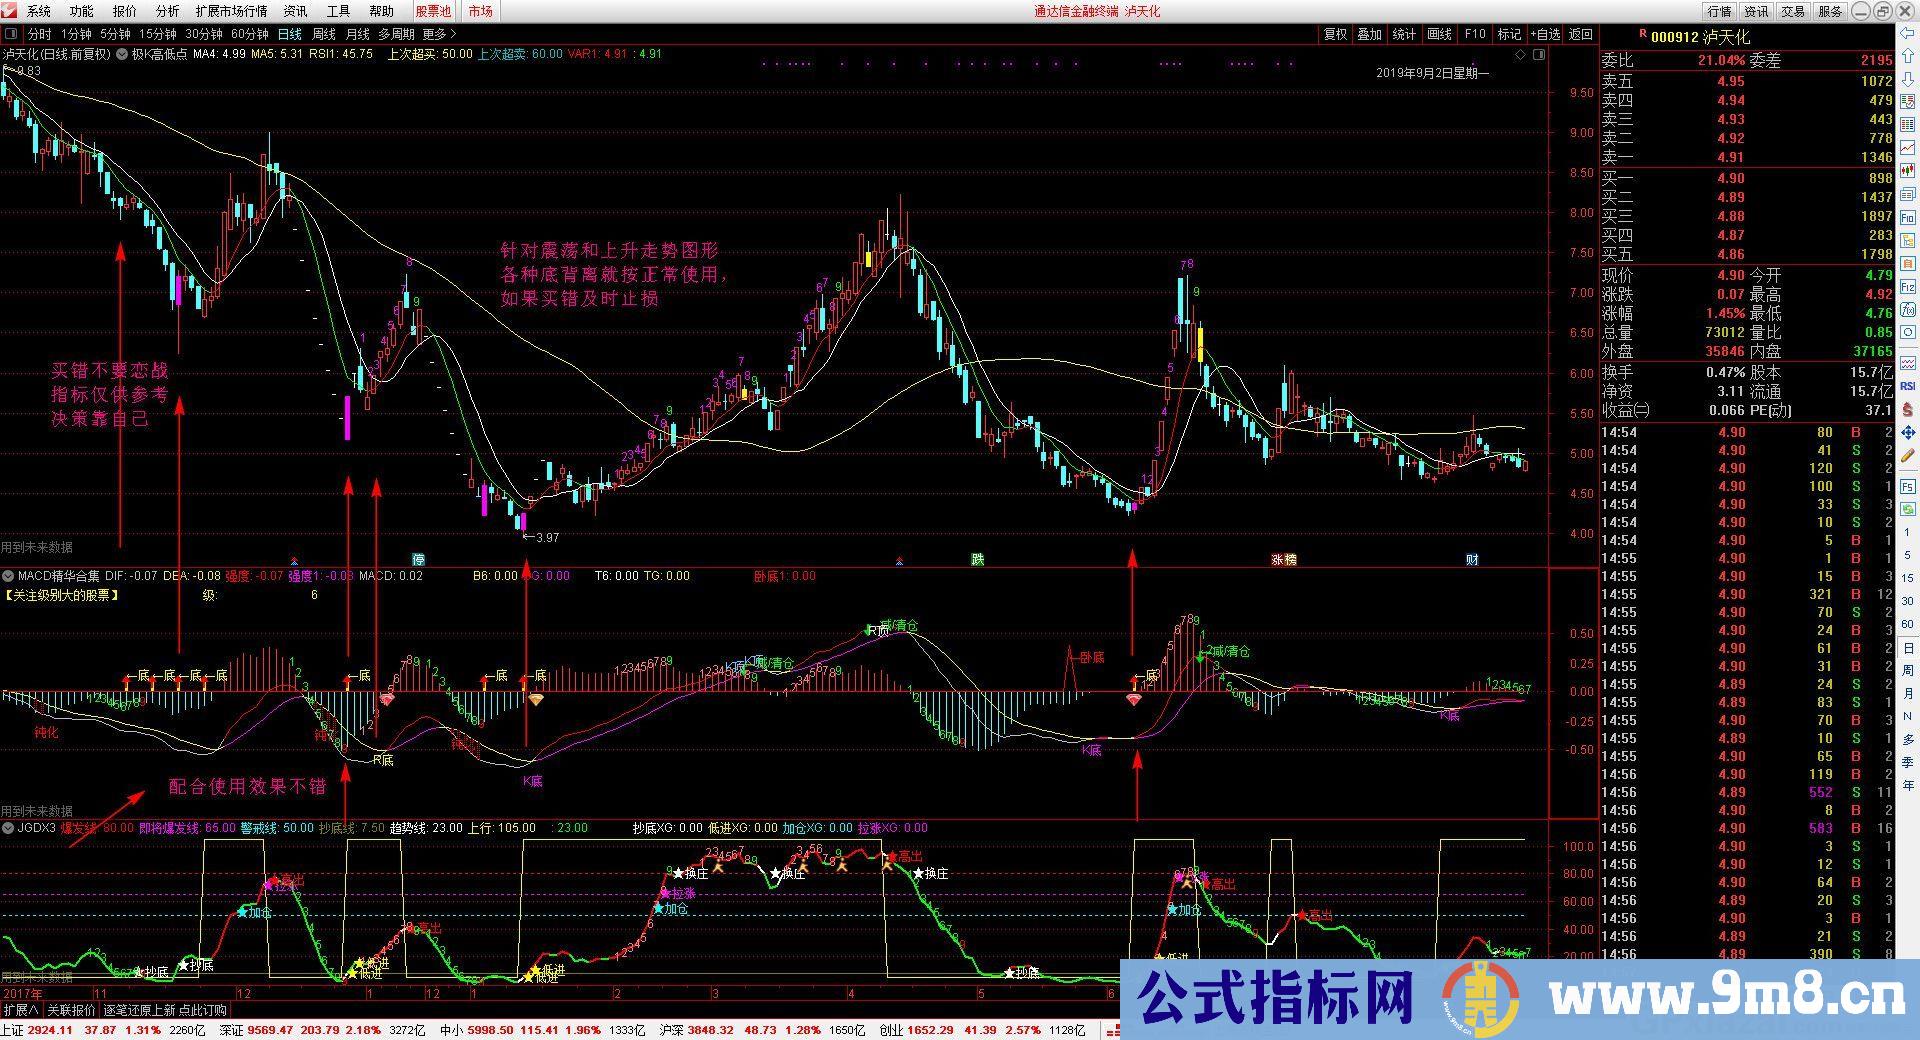Viewport: 1920px width, 1040px height.
Task: Expand the 极K高低点 indicator dropdown
Action: point(122,54)
